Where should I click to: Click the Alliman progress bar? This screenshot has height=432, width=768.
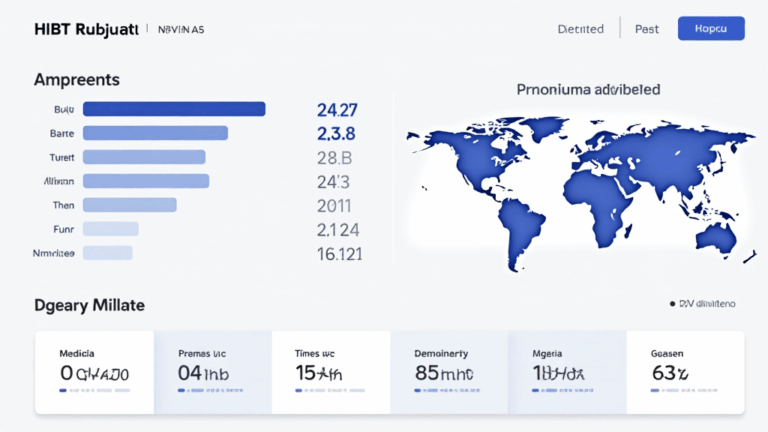[x=146, y=181]
